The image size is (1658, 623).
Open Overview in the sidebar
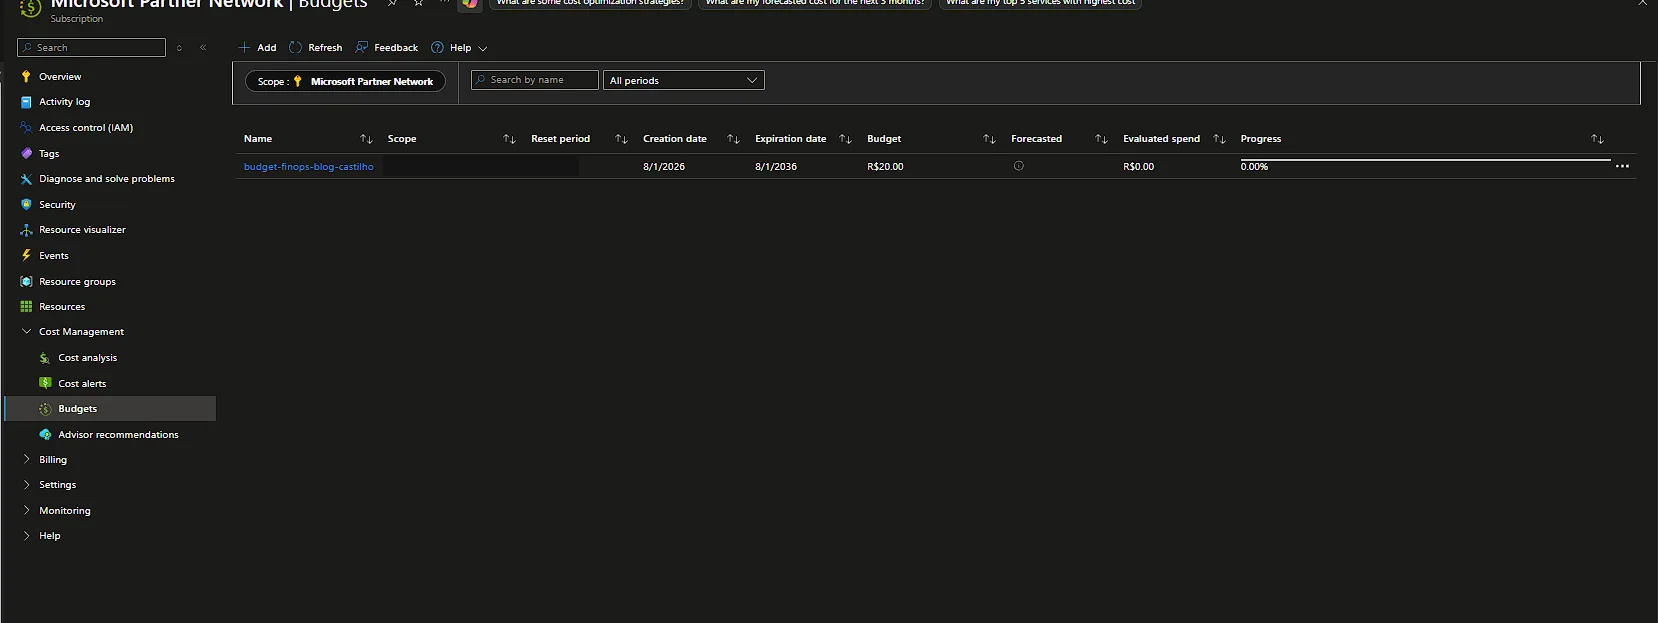pos(60,76)
